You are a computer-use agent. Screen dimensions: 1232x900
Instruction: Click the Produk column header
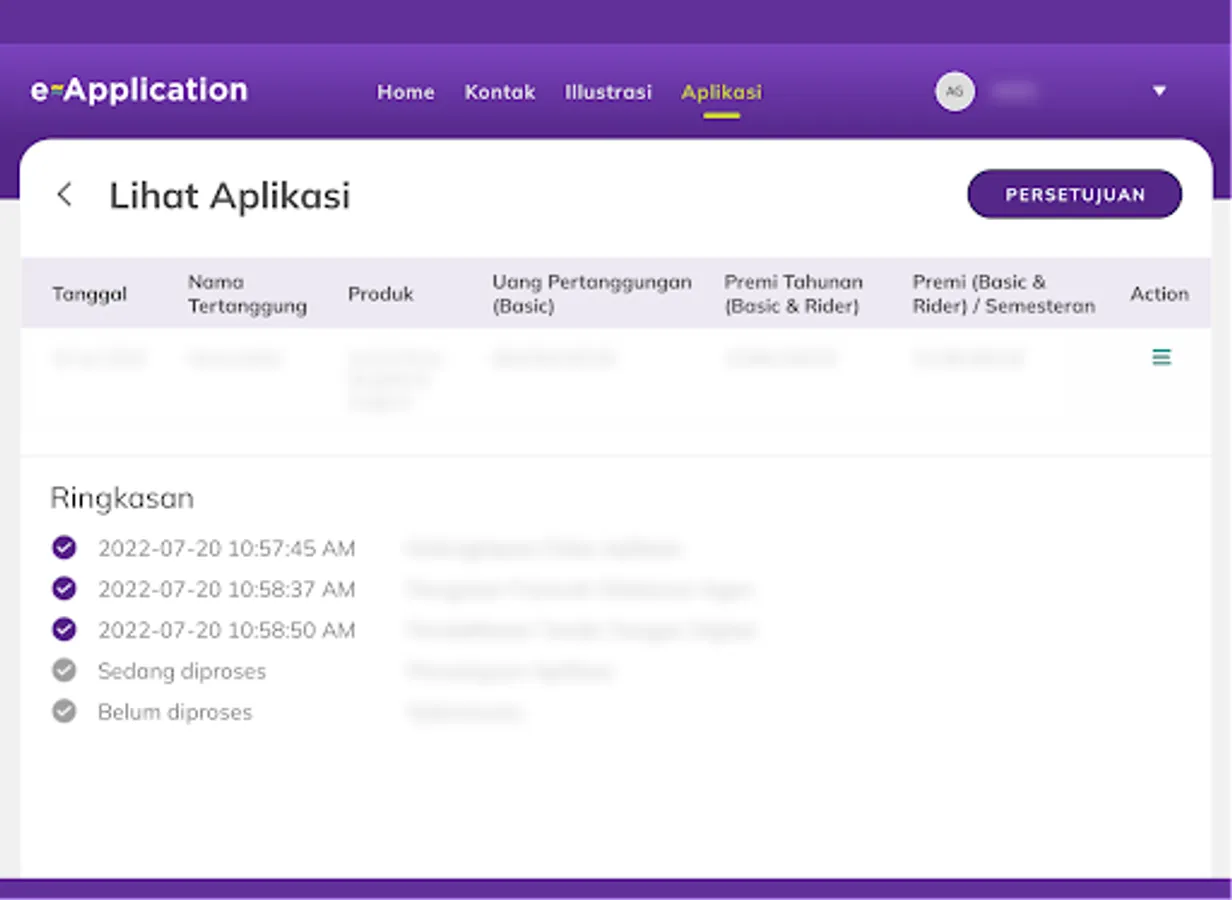[x=380, y=294]
